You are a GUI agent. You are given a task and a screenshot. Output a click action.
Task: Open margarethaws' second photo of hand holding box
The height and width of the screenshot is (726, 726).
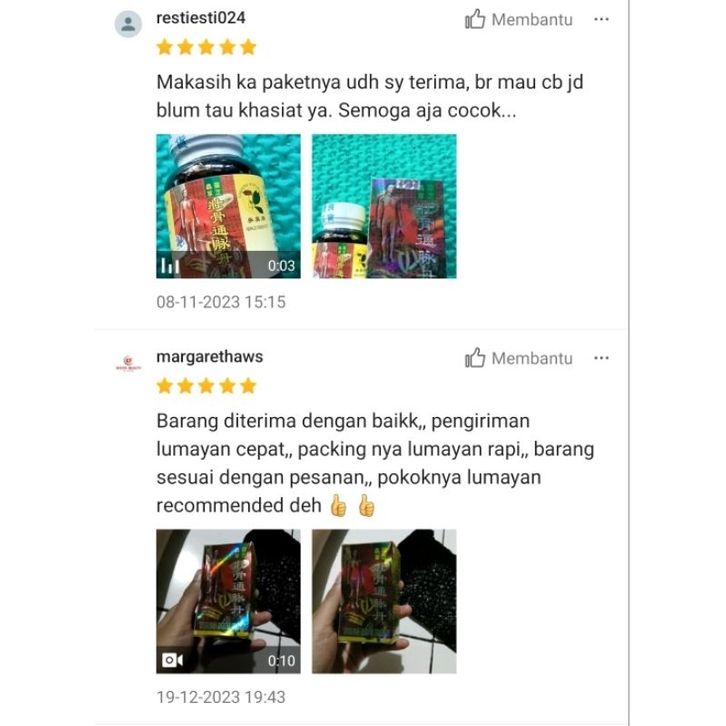(x=384, y=601)
